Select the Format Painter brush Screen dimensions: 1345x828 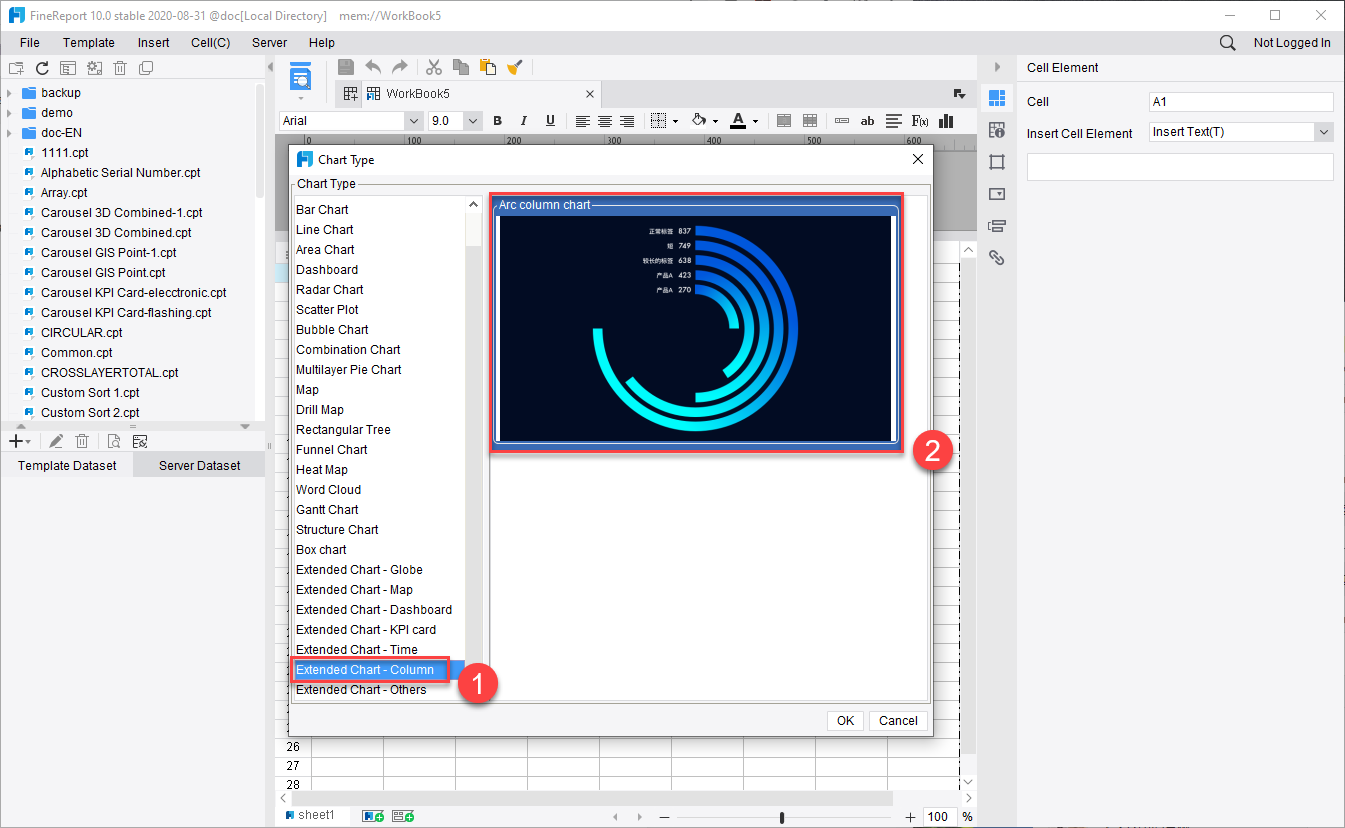pos(515,67)
